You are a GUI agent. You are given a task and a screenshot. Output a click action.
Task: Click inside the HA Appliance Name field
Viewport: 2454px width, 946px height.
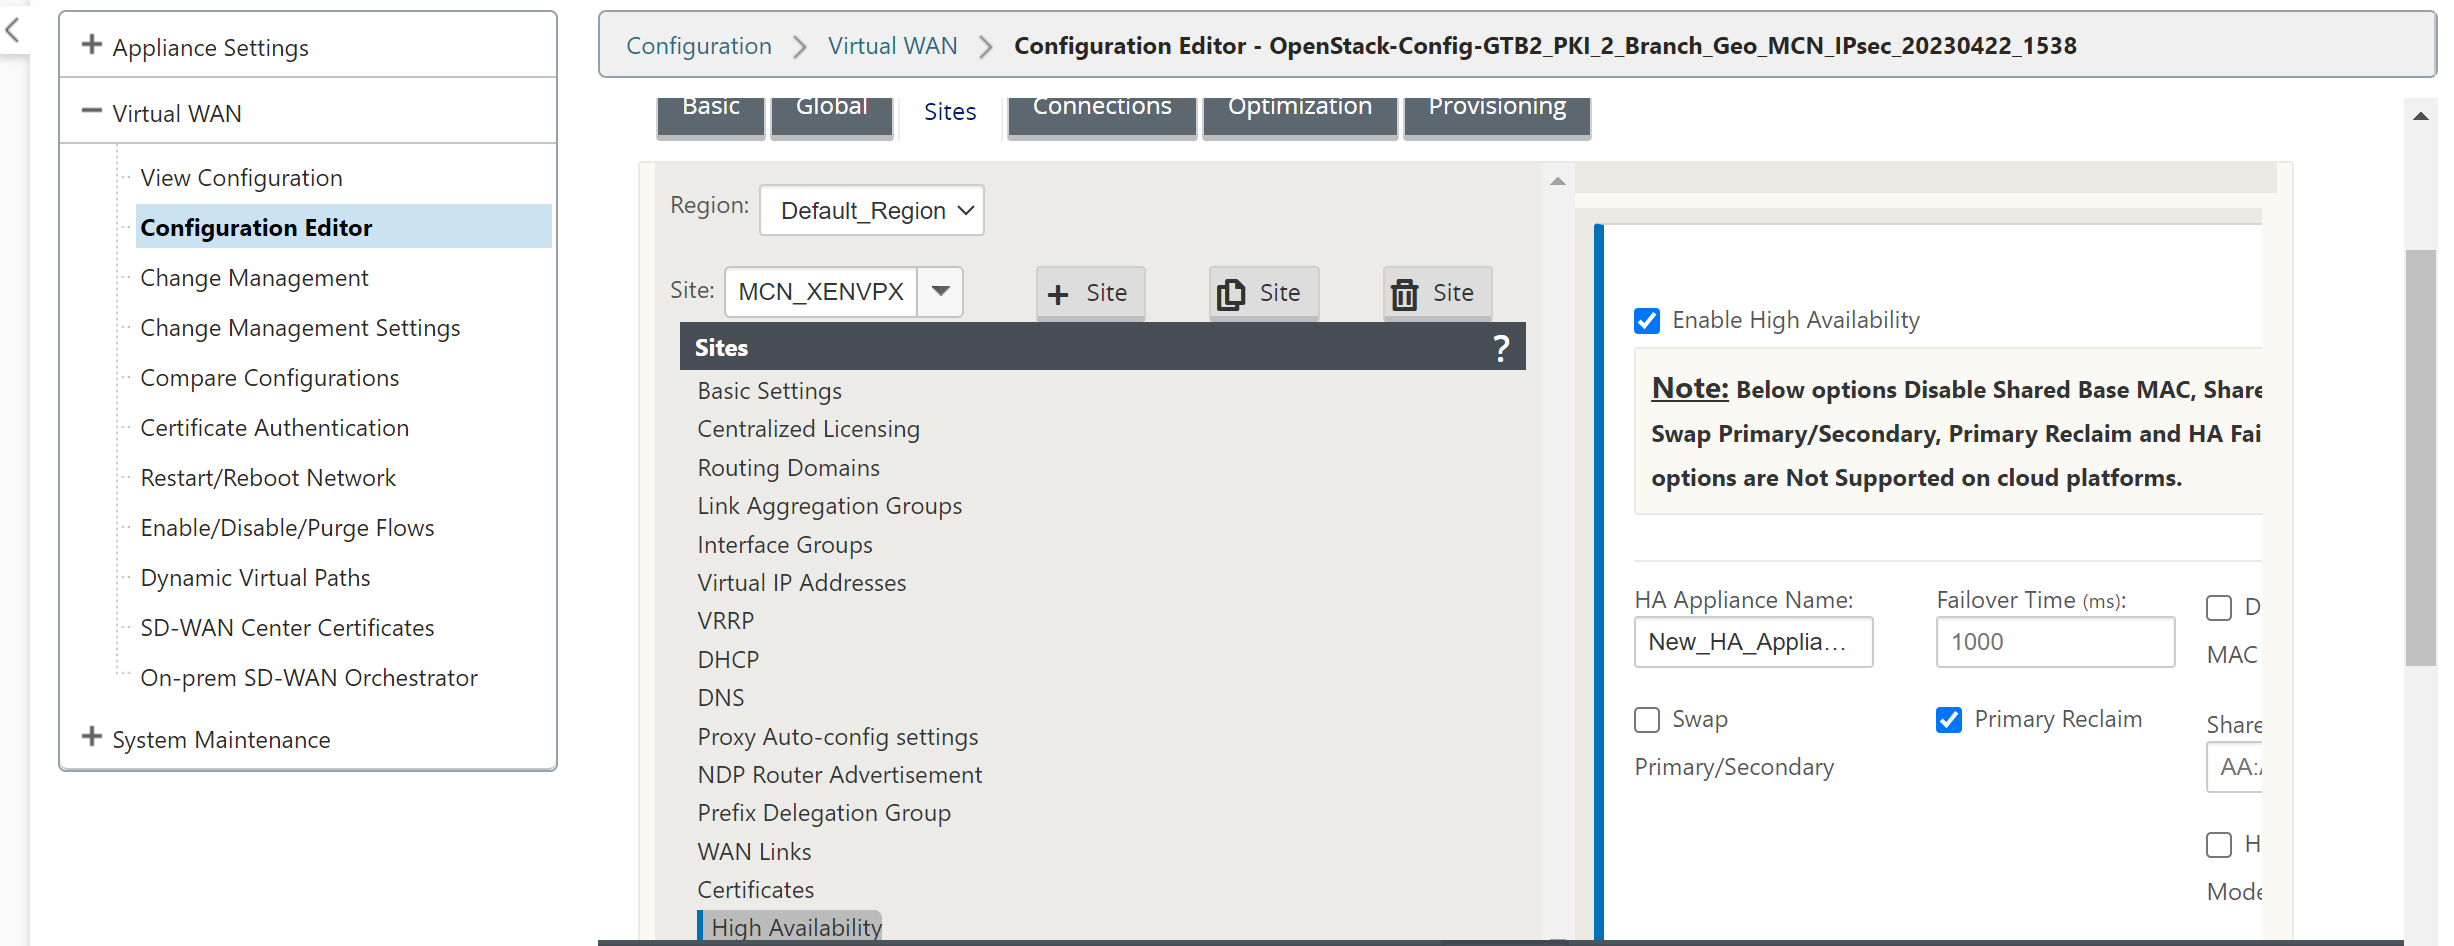(1753, 642)
